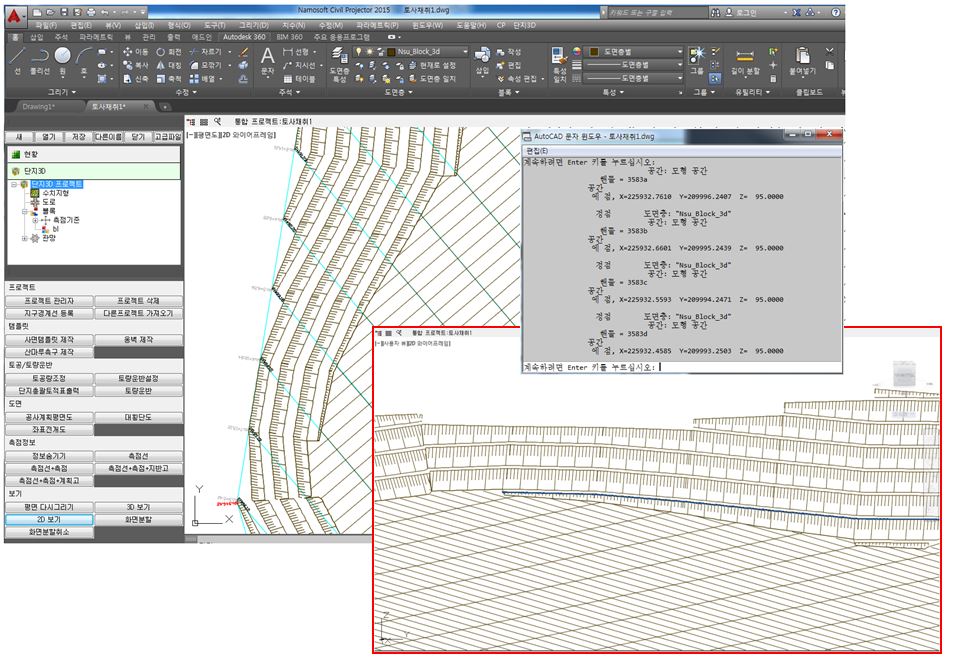Viewport: 953px width, 664px height.
Task: Toggle the layer lightbulb on/off icon
Action: [359, 52]
